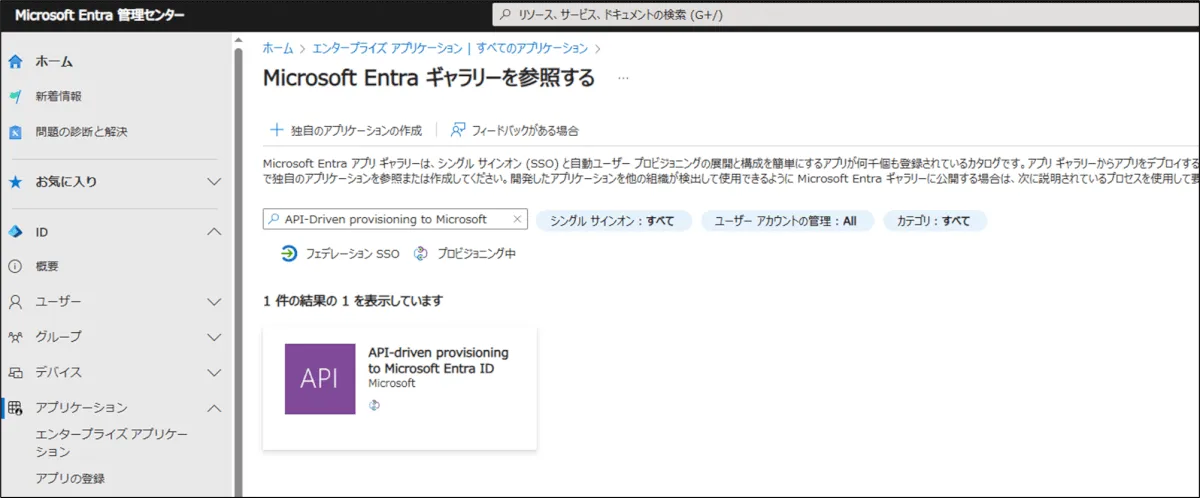Screen dimensions: 1200x498
Task: Expand the お気に入り section chevron
Action: 214,182
